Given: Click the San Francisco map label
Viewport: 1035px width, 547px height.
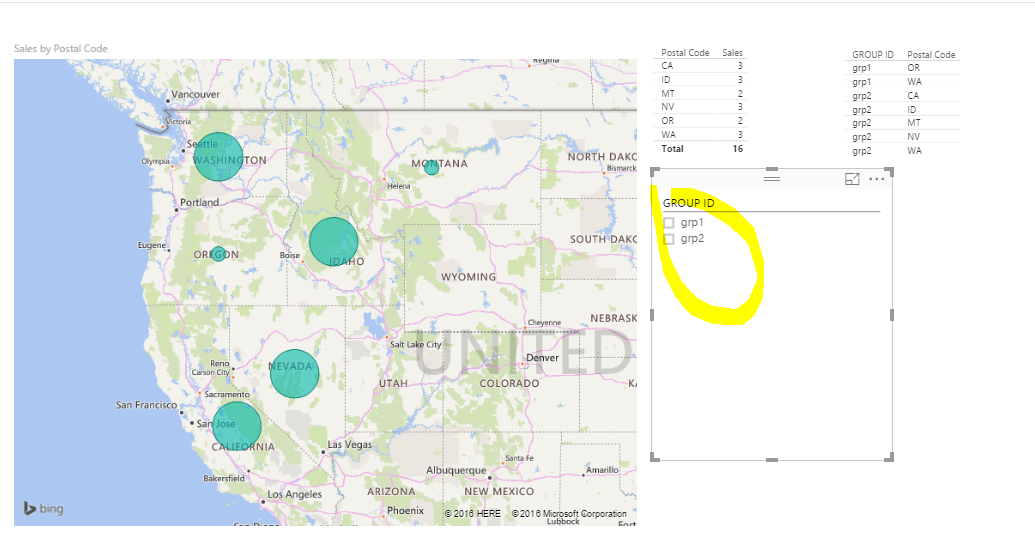Looking at the screenshot, I should [147, 404].
